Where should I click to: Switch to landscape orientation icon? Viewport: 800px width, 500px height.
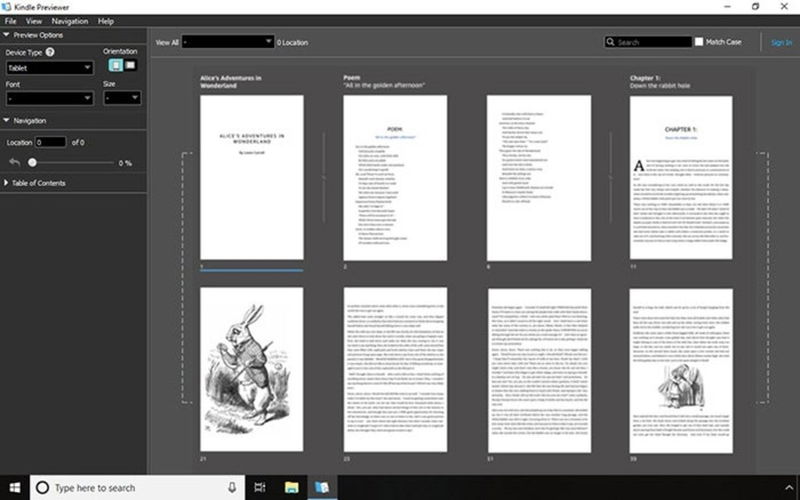click(x=130, y=65)
